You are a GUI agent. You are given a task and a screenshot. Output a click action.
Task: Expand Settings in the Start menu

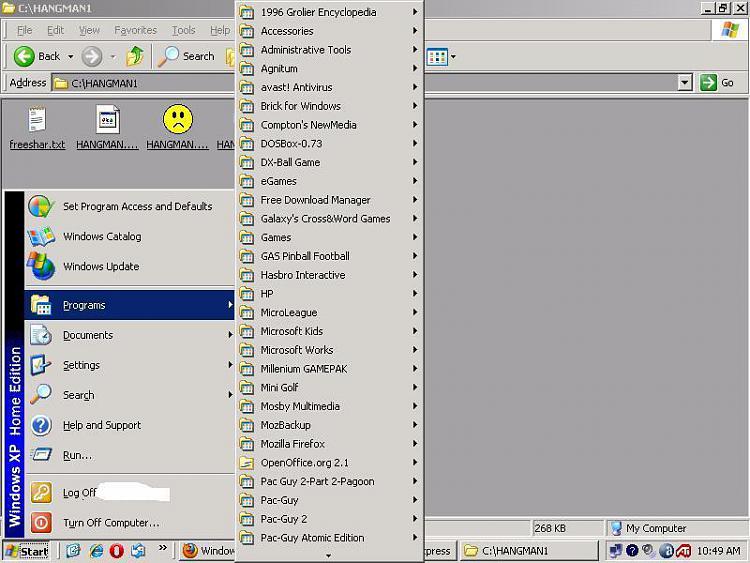click(x=129, y=365)
